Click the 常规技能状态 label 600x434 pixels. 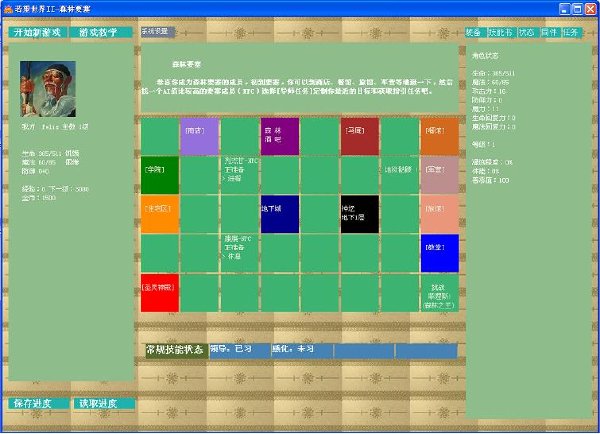[176, 350]
